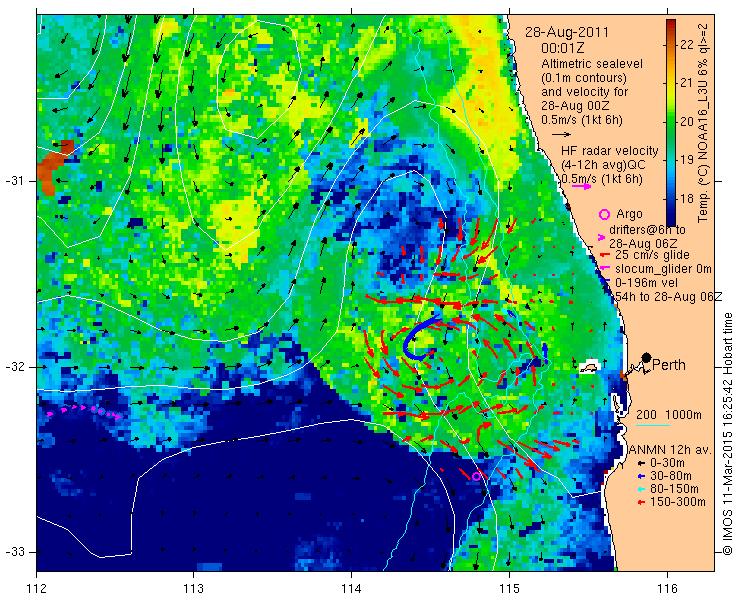Click the magenta HF radar velocity arrow
The image size is (740, 600).
(x=581, y=186)
